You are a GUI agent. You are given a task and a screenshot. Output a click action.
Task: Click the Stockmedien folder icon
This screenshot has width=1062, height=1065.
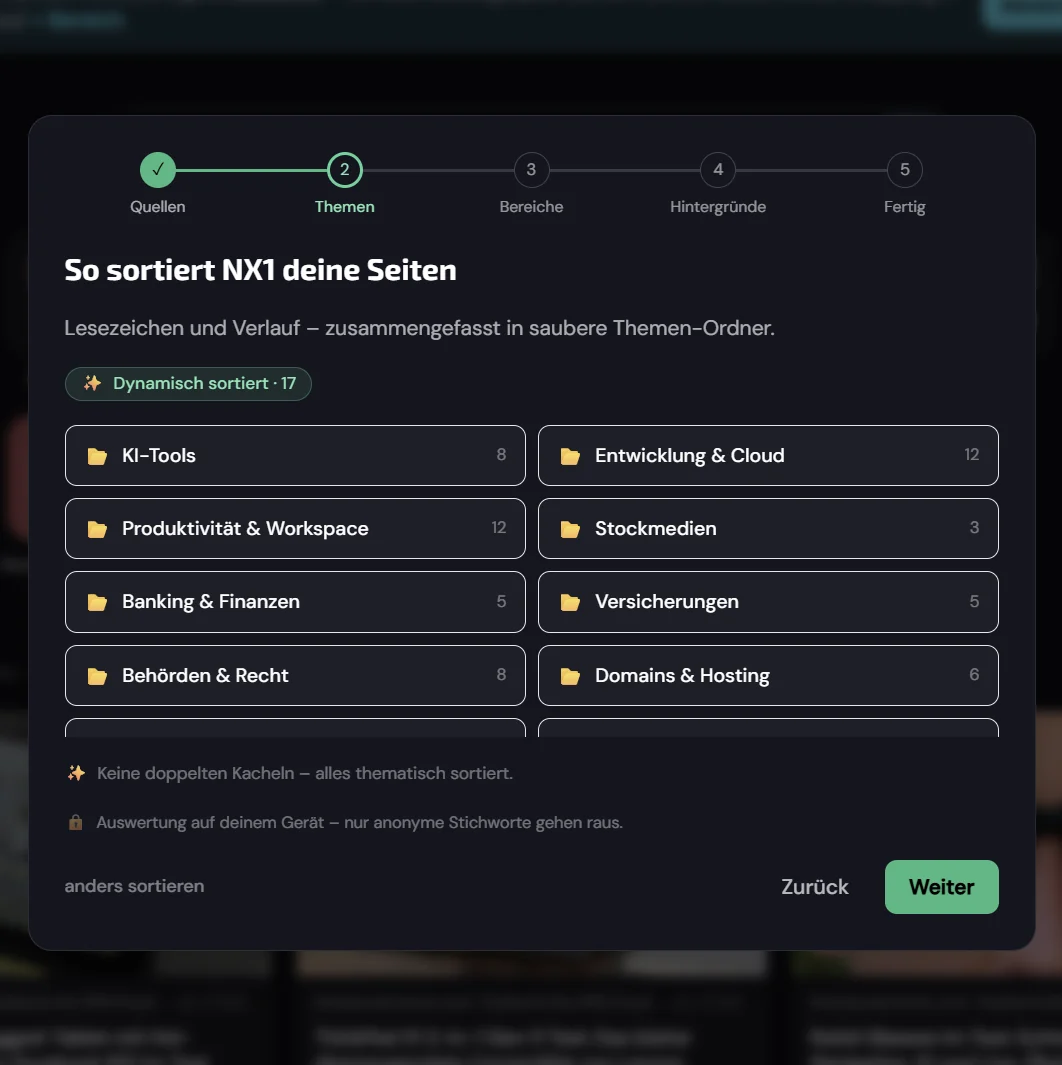click(570, 529)
